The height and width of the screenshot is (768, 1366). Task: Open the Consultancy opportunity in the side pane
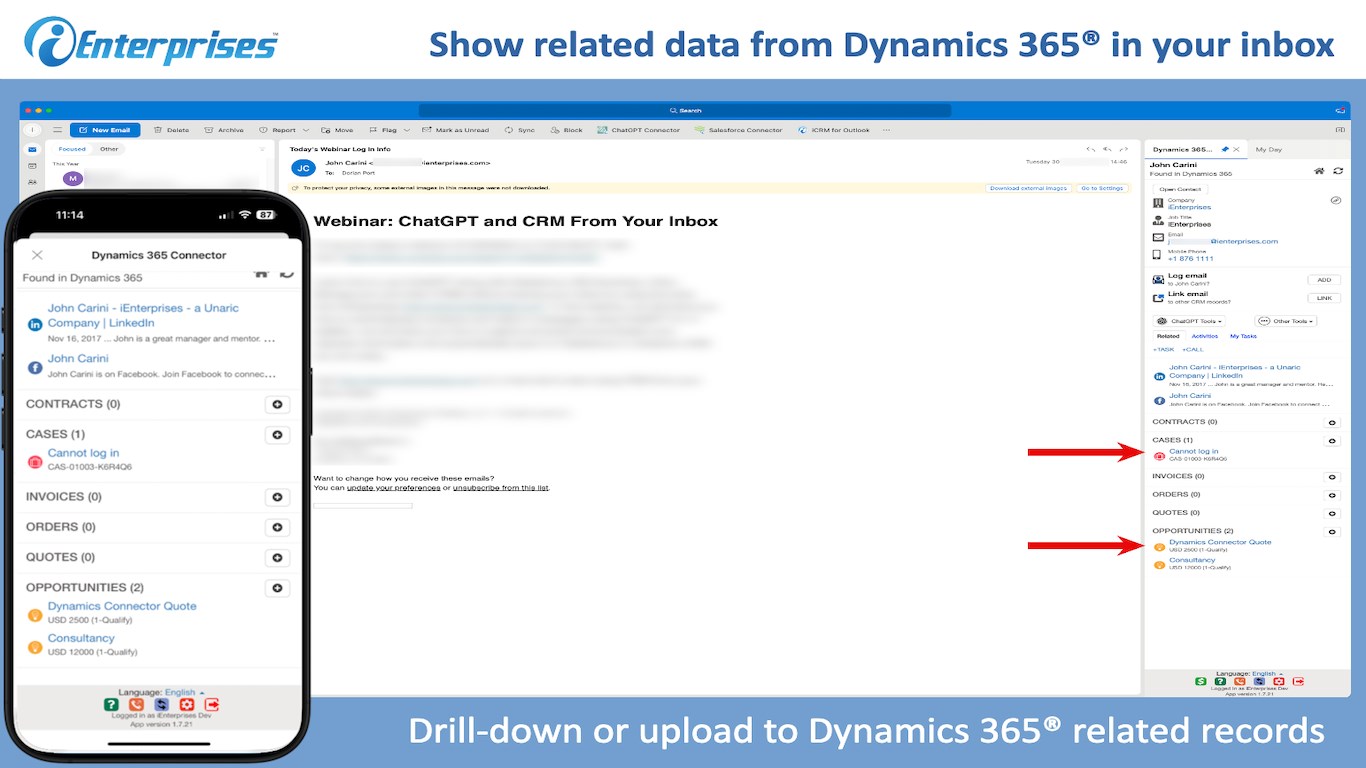point(1192,560)
